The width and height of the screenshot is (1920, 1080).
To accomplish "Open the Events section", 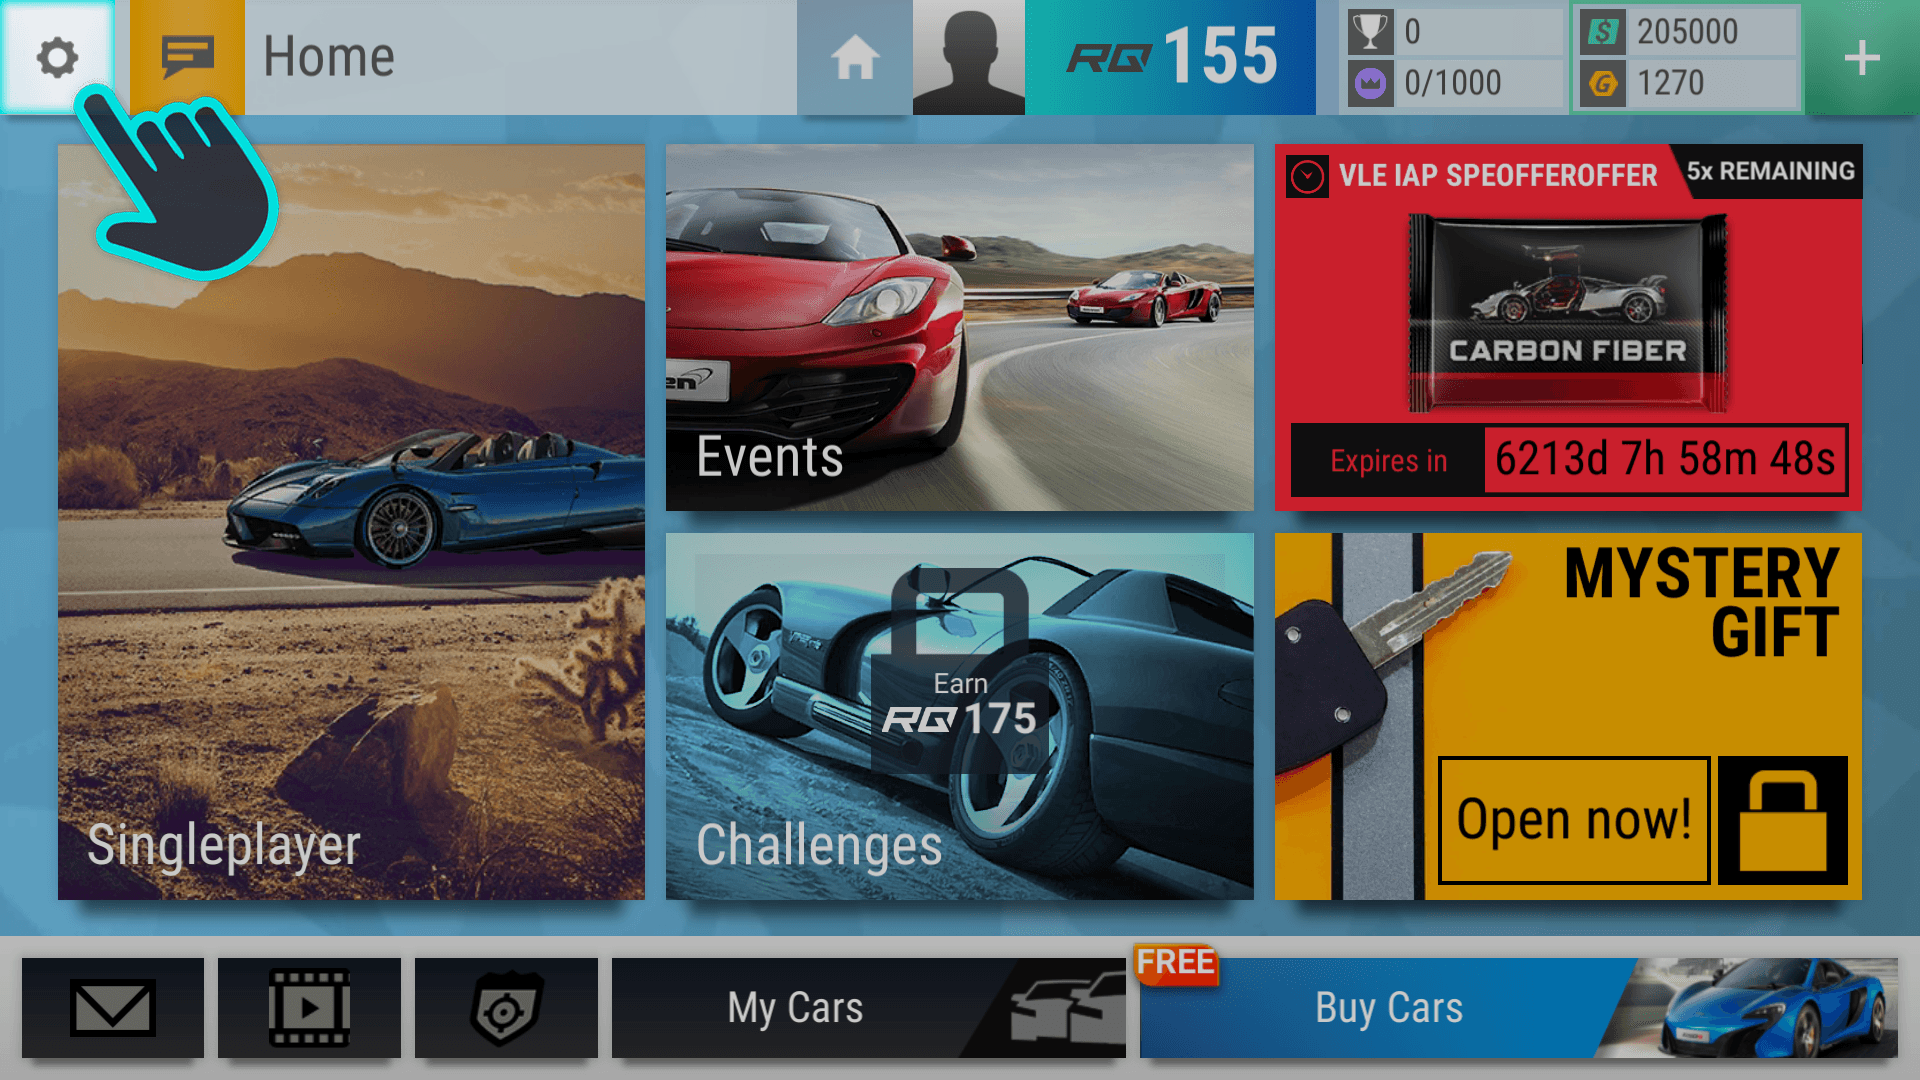I will pyautogui.click(x=959, y=327).
